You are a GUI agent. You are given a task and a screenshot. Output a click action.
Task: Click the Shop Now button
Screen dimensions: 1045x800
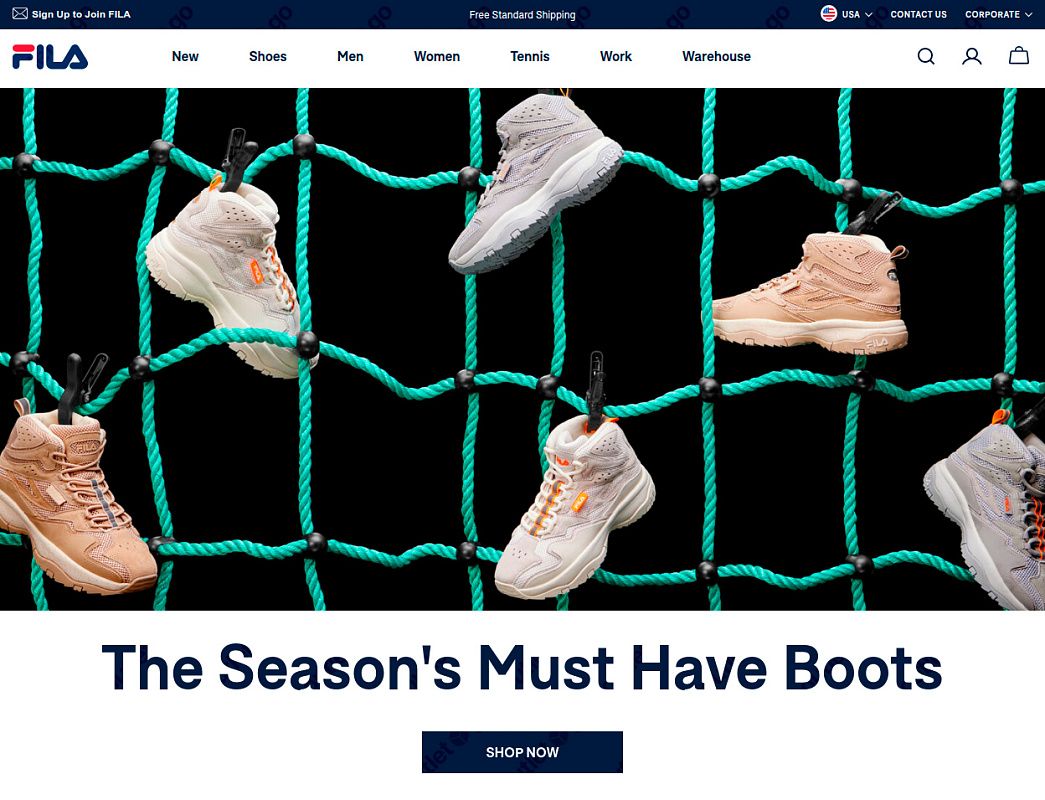[x=522, y=752]
